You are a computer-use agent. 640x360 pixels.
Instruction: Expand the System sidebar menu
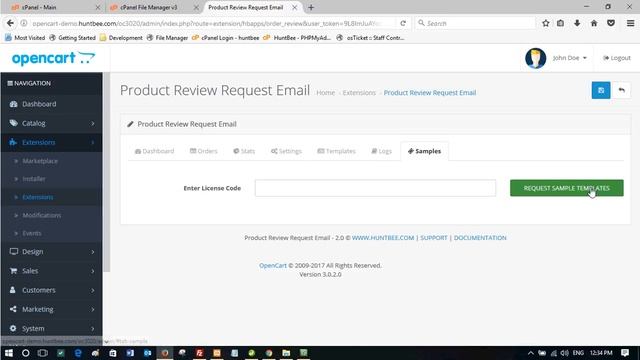pyautogui.click(x=51, y=329)
